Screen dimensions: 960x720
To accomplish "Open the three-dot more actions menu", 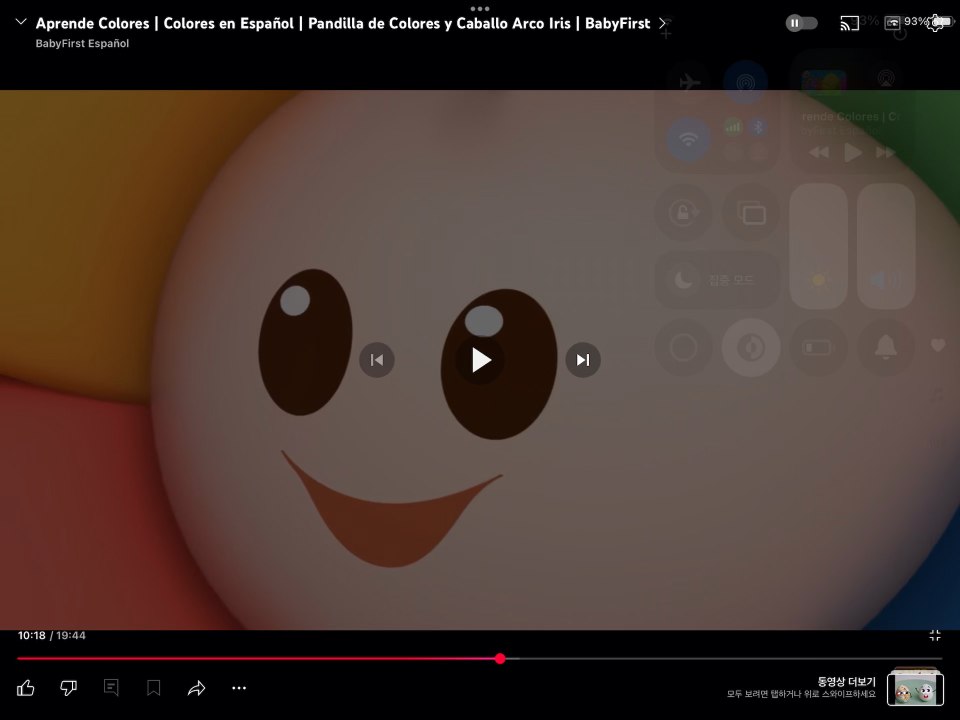I will pos(239,688).
